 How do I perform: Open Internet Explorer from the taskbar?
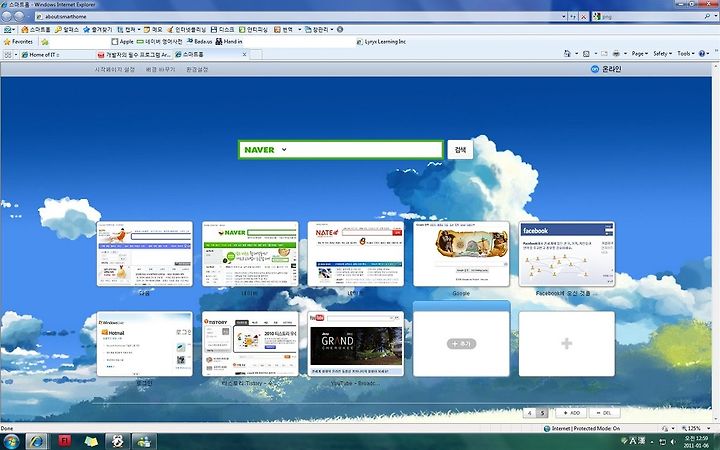[37, 441]
